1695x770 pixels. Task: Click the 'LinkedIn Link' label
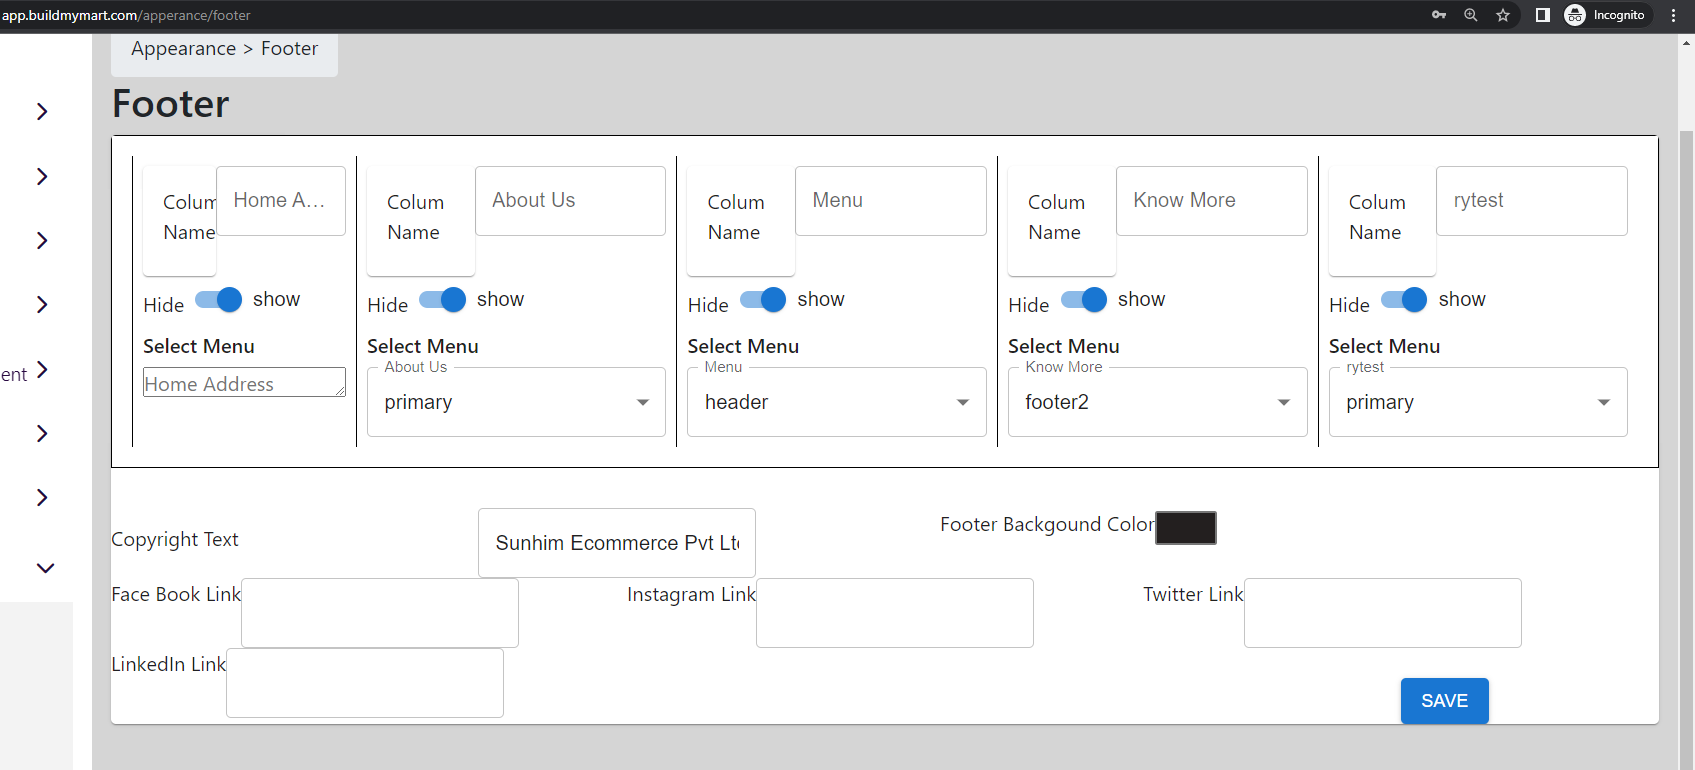(168, 664)
